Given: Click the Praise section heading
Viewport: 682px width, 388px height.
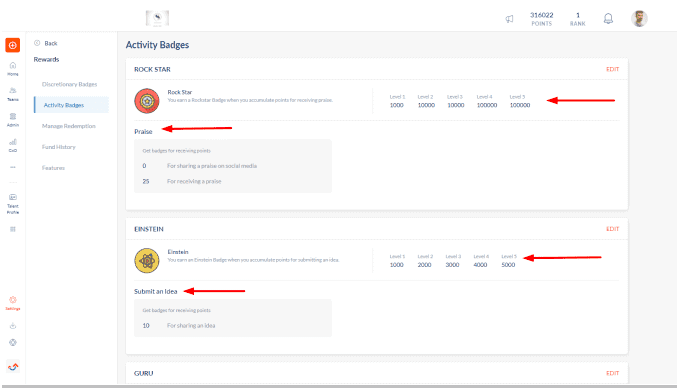Looking at the screenshot, I should point(143,131).
